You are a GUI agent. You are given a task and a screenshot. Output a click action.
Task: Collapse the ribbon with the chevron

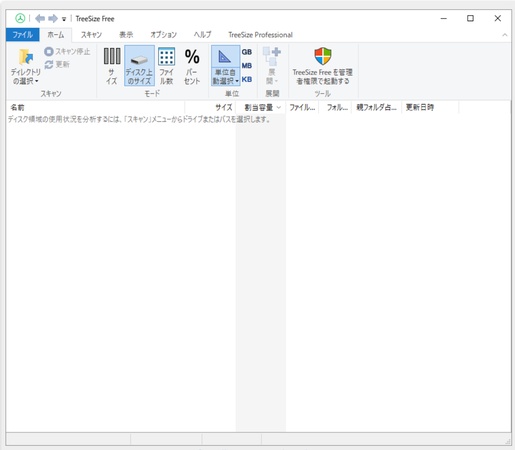coord(505,35)
